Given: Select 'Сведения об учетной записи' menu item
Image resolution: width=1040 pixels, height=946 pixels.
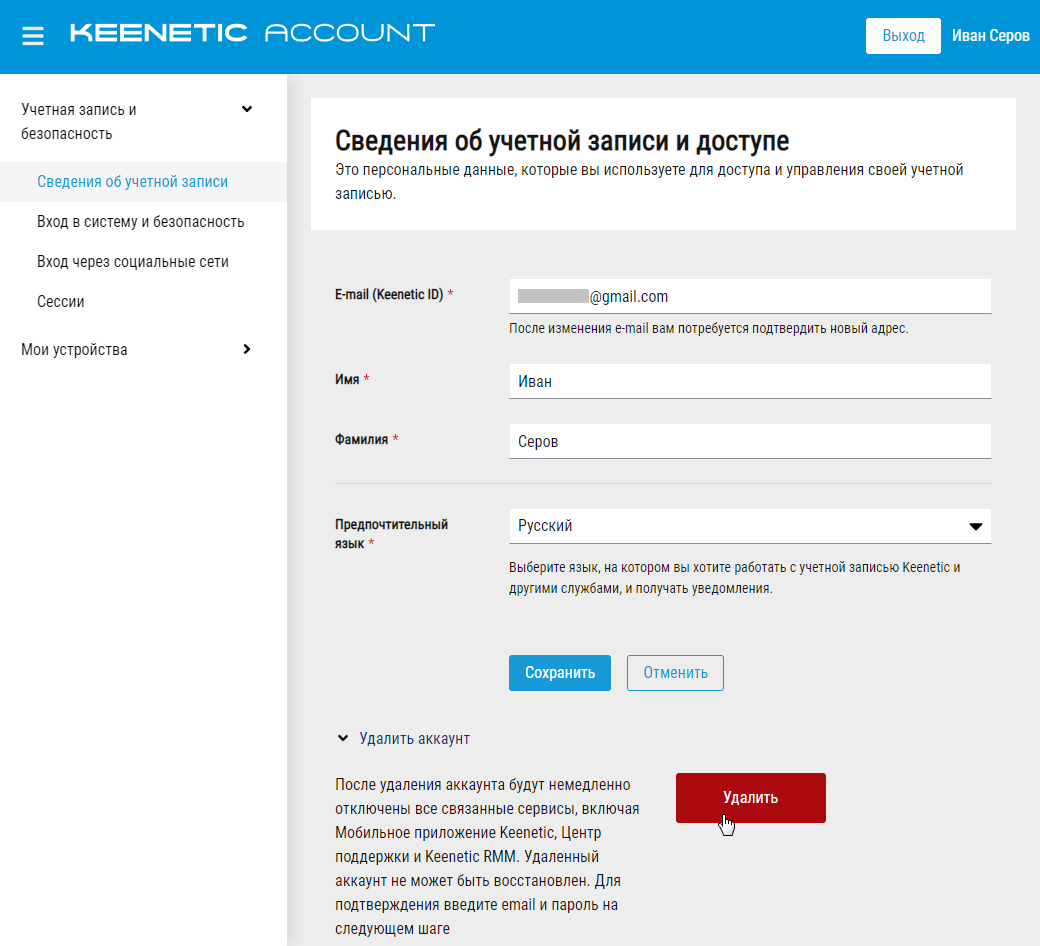Looking at the screenshot, I should click(x=132, y=182).
